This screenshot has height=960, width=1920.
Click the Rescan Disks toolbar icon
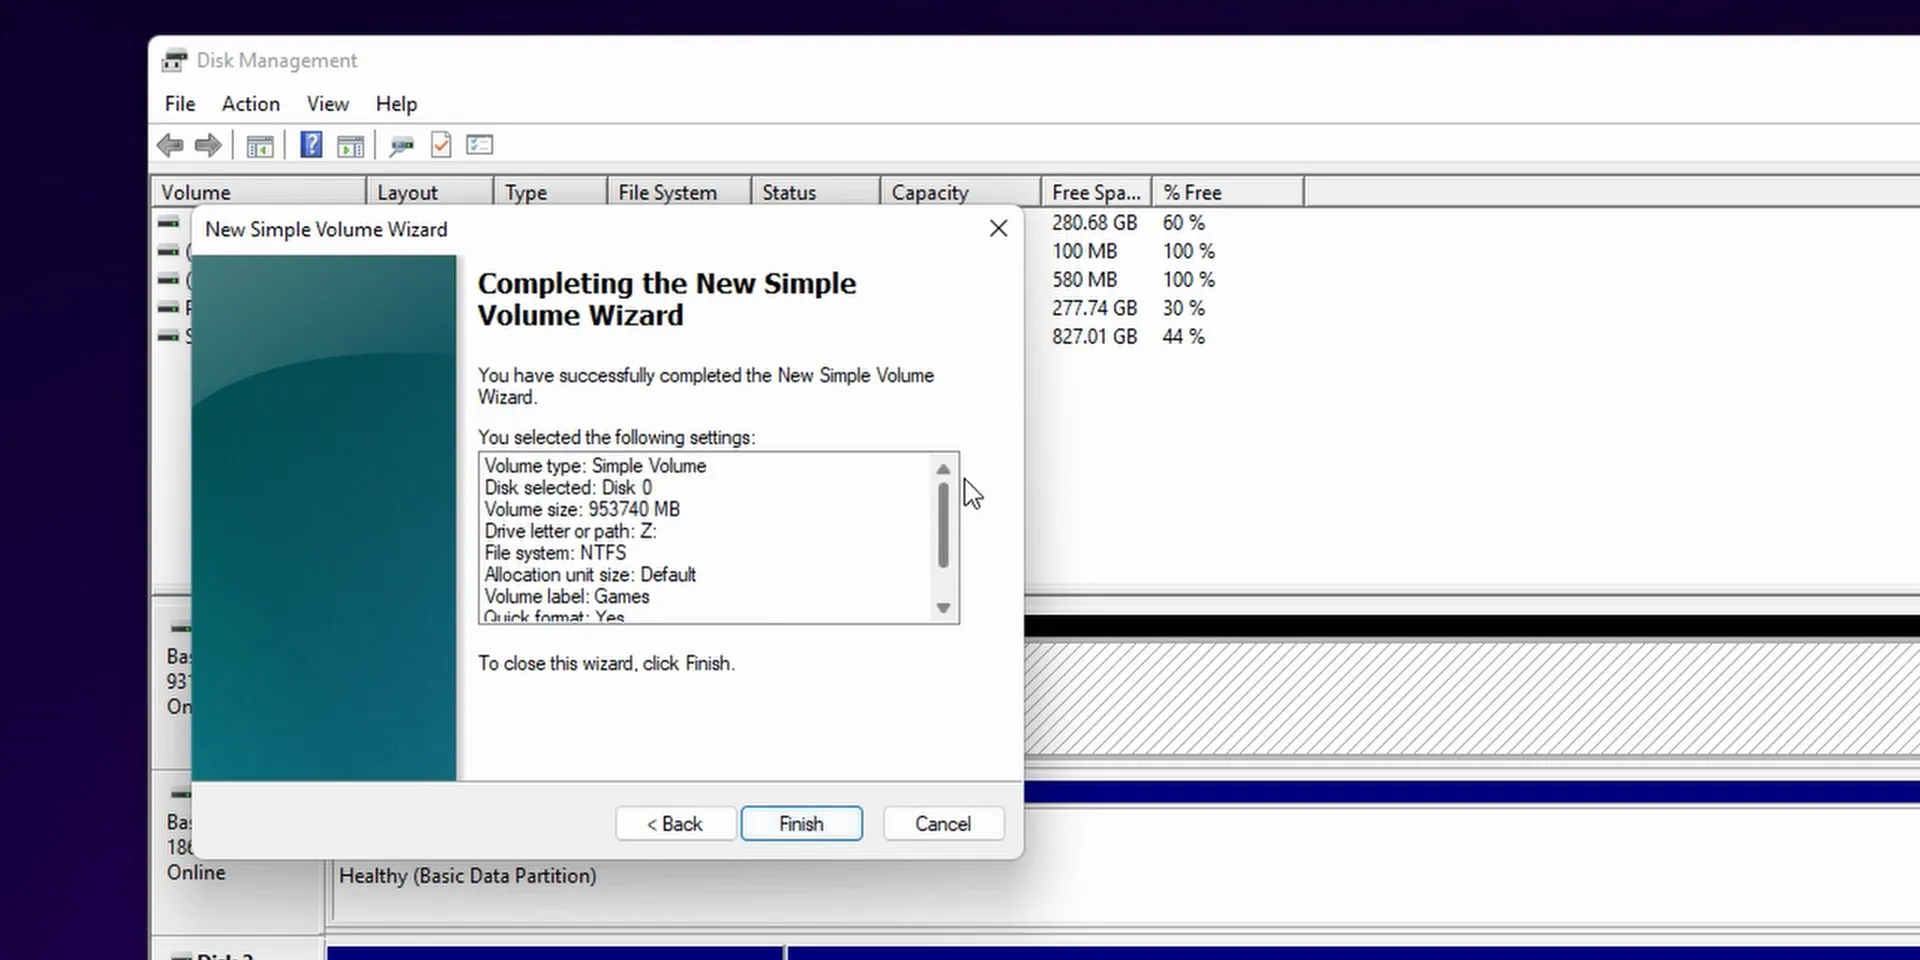402,146
